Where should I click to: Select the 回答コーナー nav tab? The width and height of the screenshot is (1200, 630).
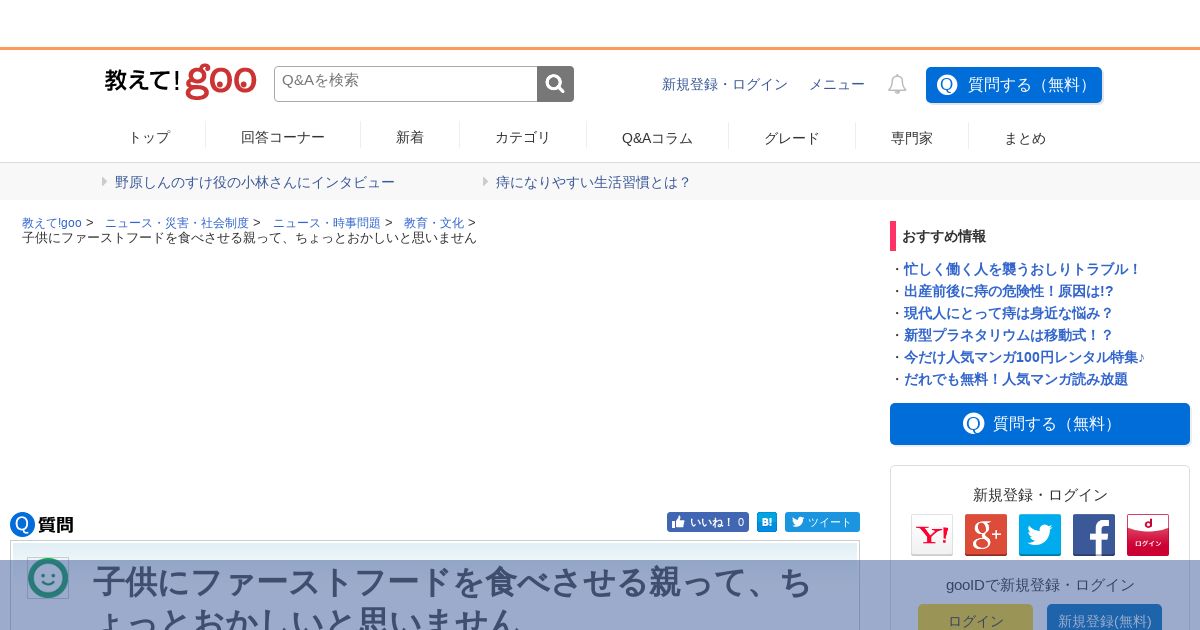(283, 137)
